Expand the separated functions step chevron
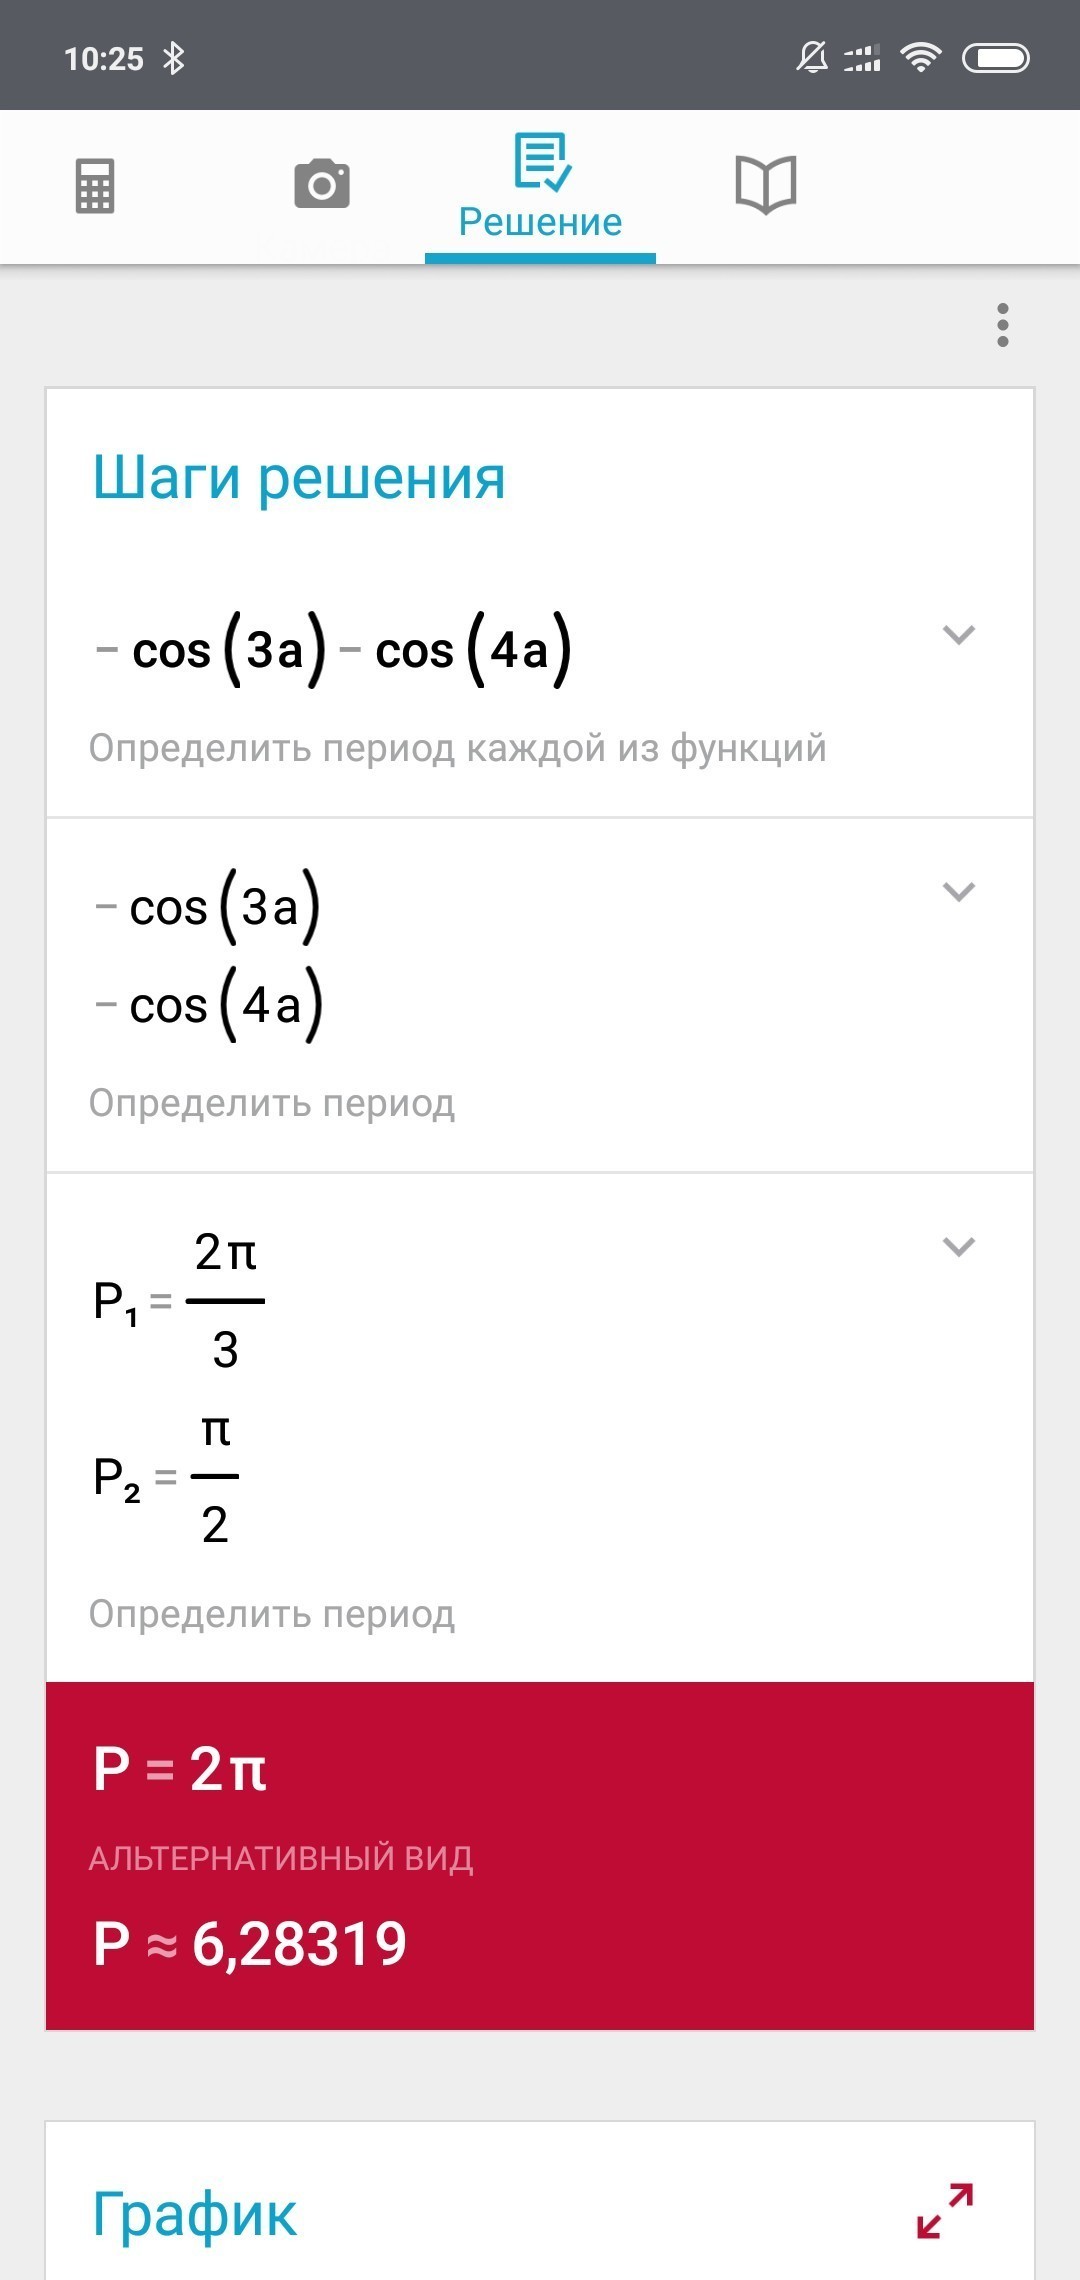The height and width of the screenshot is (2280, 1080). point(959,891)
